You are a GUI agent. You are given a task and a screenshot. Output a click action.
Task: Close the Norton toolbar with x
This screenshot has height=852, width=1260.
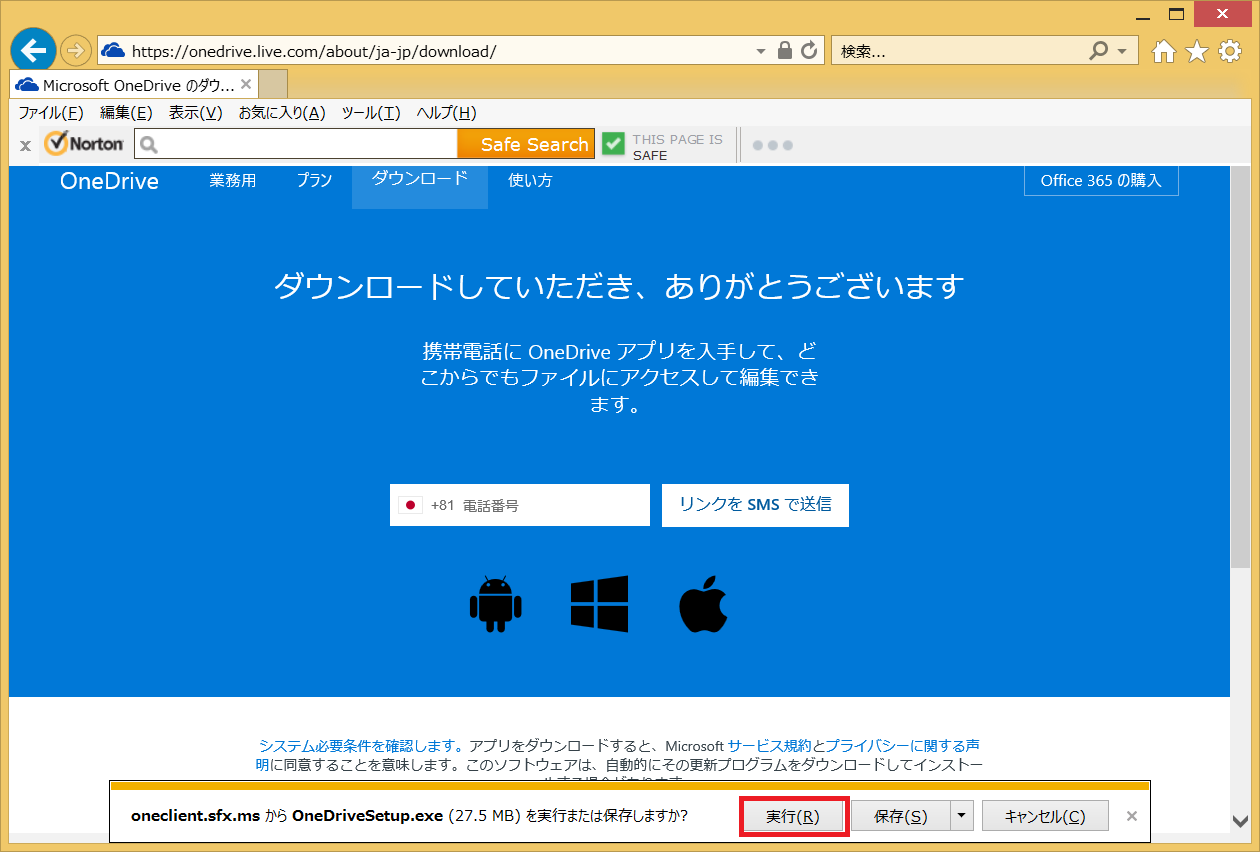[25, 146]
